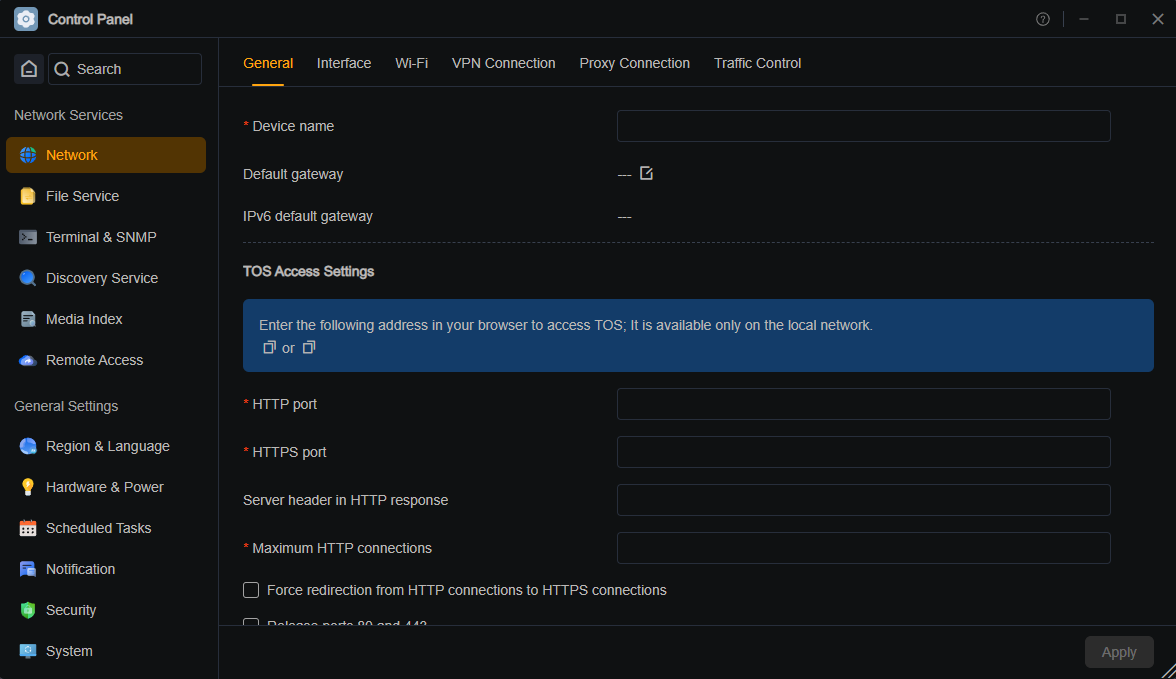1176x679 pixels.
Task: Open the VPN Connection tab
Action: click(x=503, y=64)
